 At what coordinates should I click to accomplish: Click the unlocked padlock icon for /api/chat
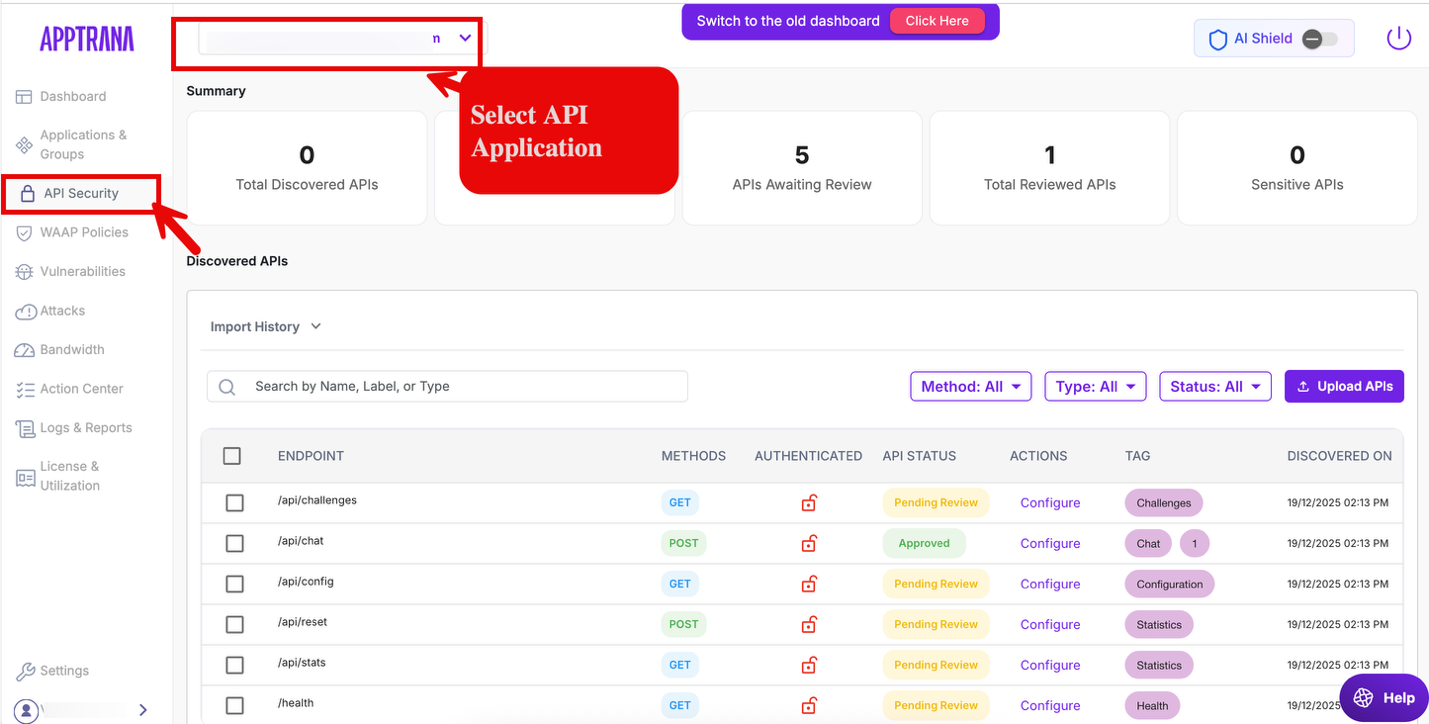(809, 544)
